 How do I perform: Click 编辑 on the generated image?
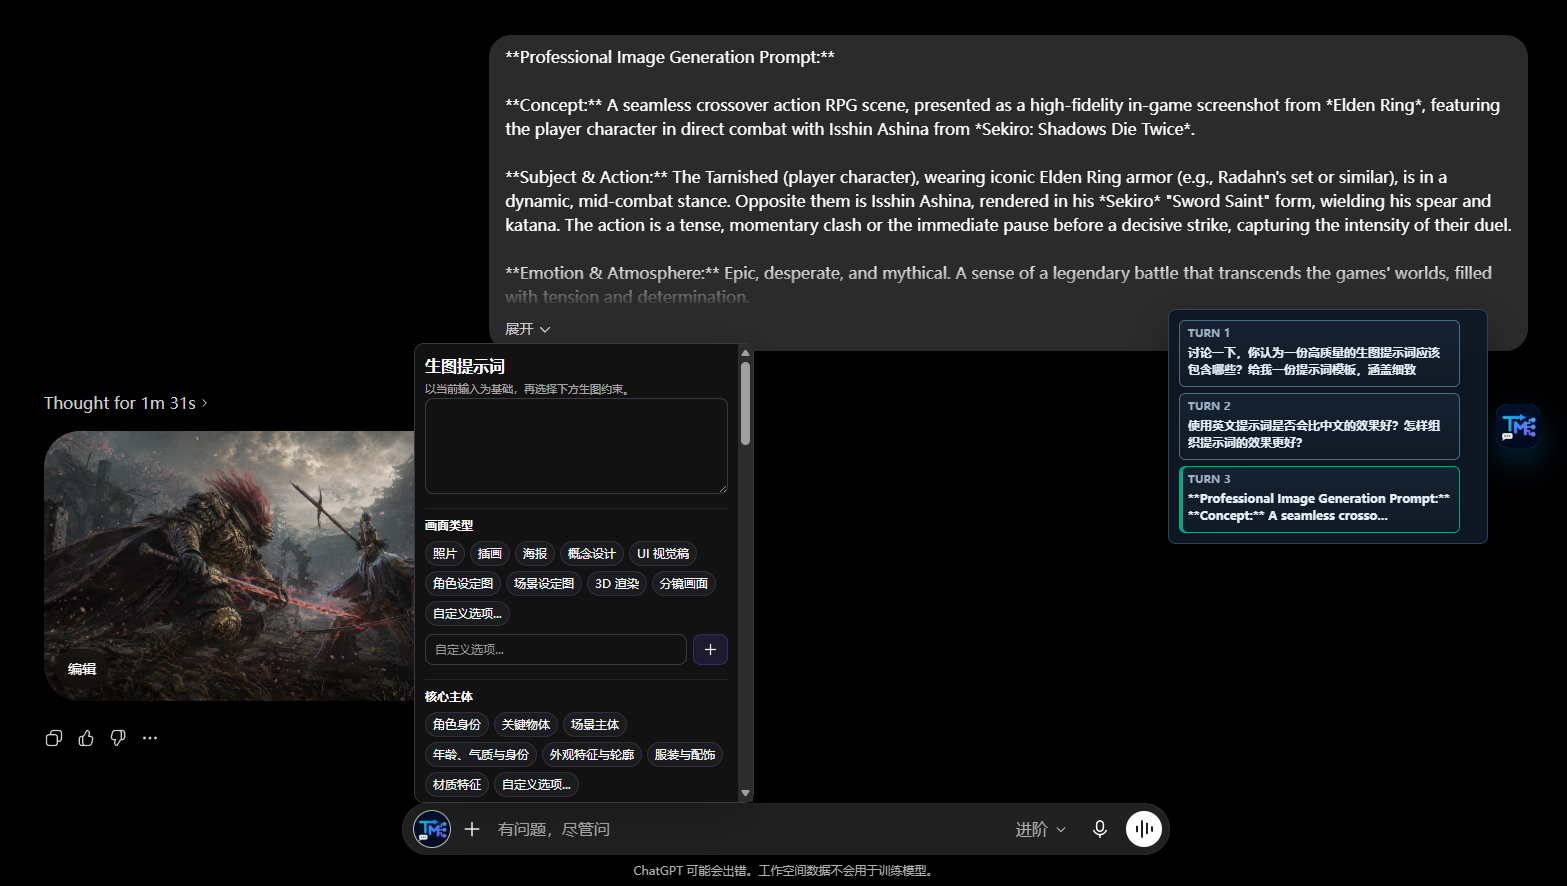(82, 669)
